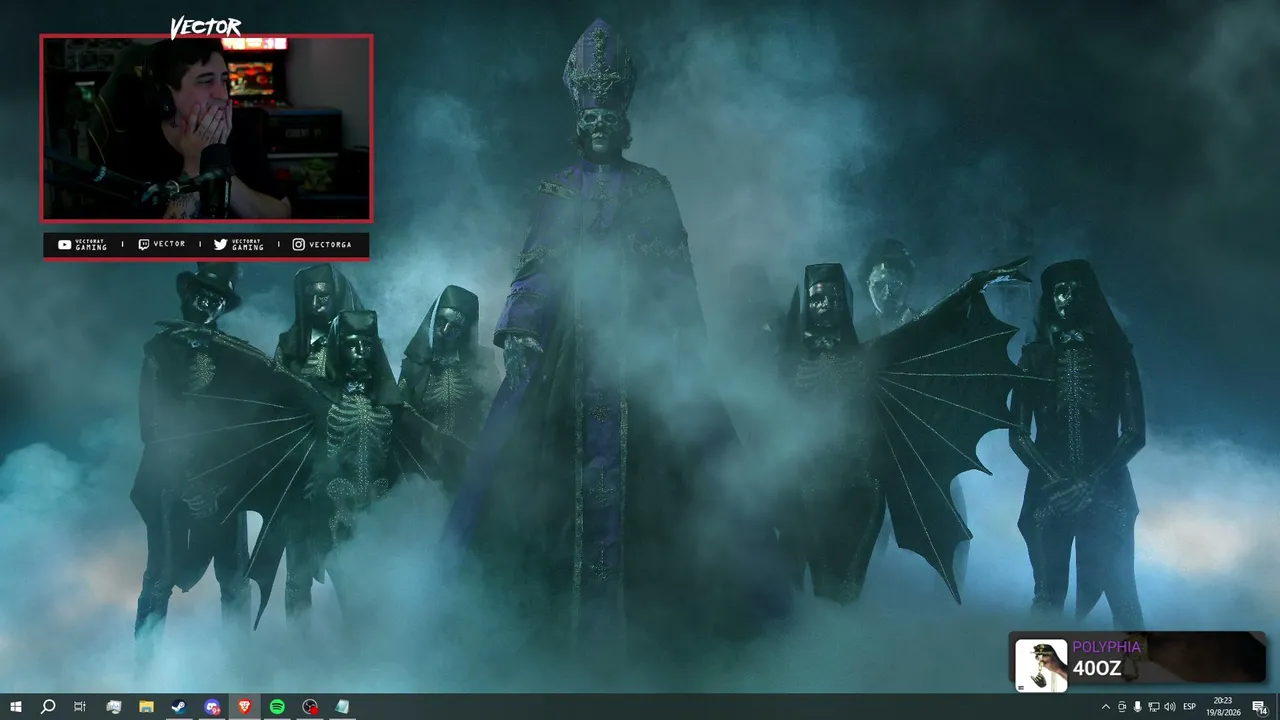Click the VECTOR logo above webcam
The image size is (1280, 720).
(x=205, y=27)
